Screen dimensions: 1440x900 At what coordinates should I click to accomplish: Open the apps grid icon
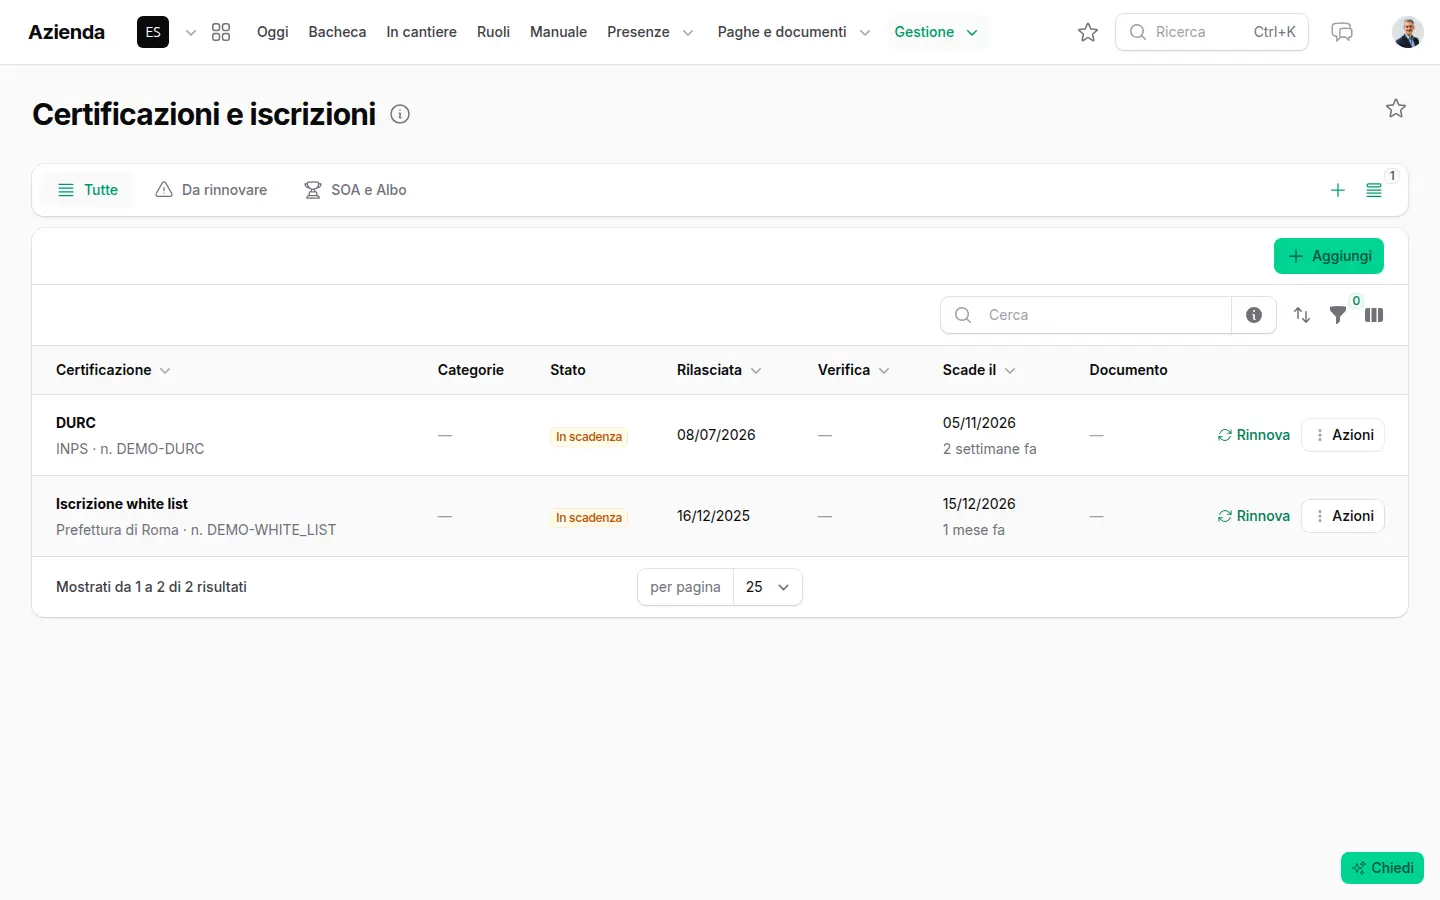coord(221,32)
